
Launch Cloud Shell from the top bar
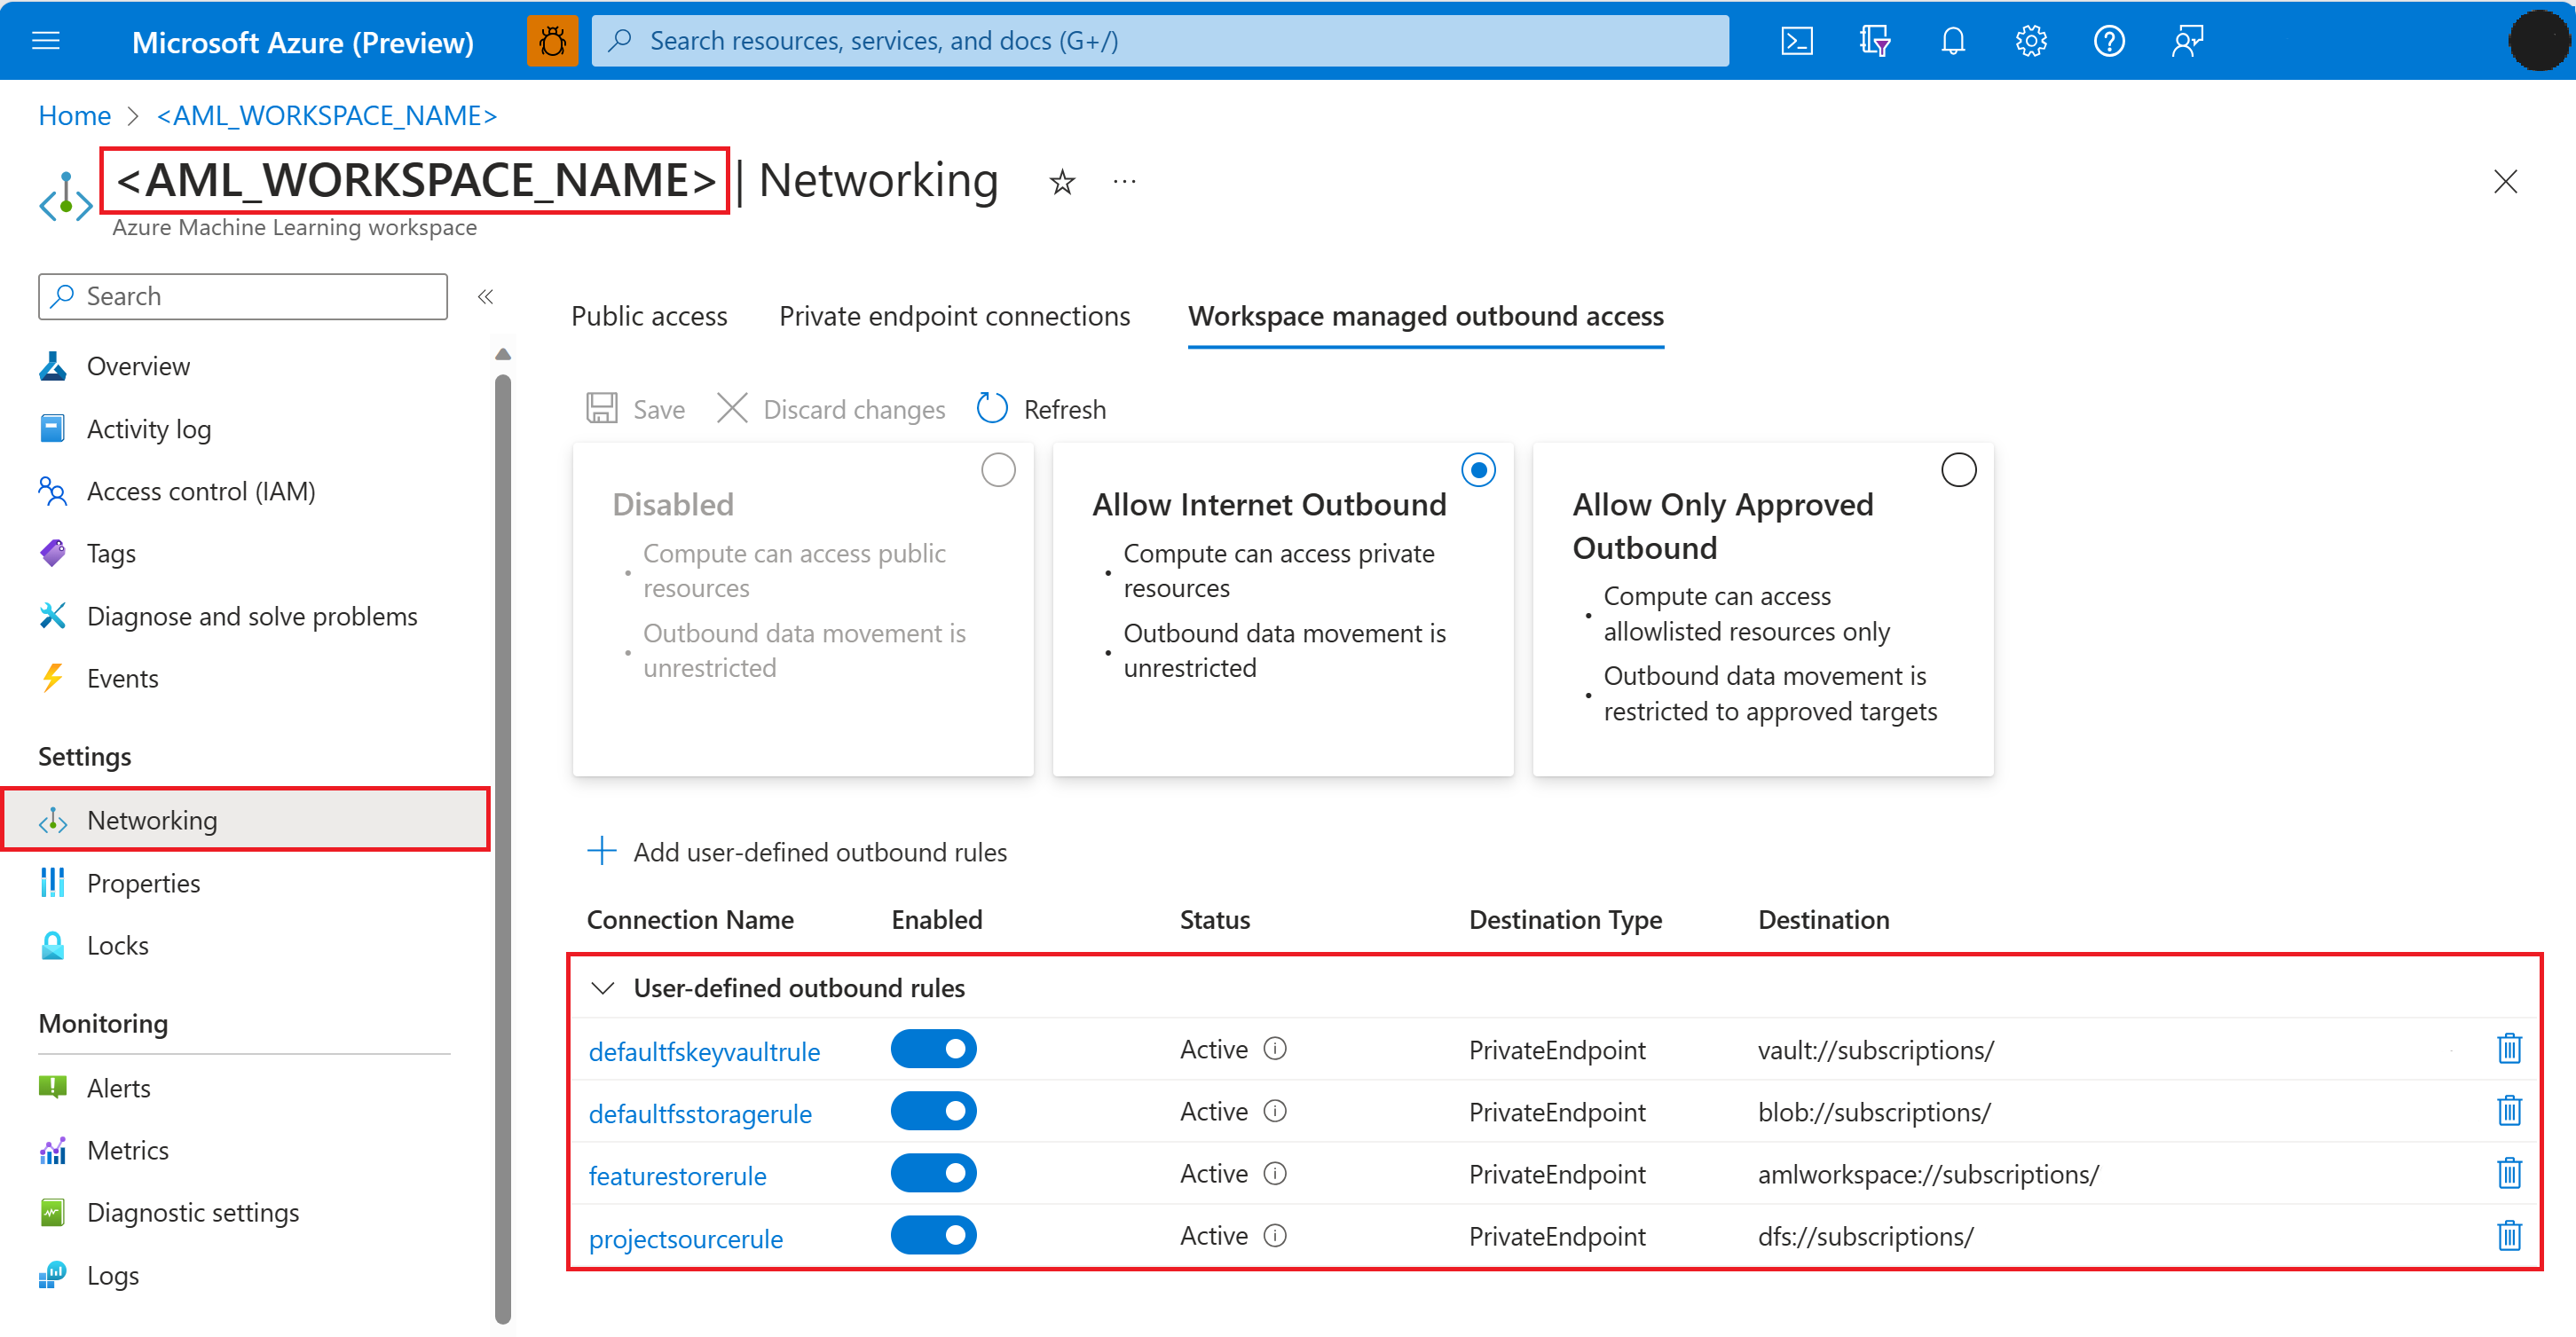(1797, 41)
